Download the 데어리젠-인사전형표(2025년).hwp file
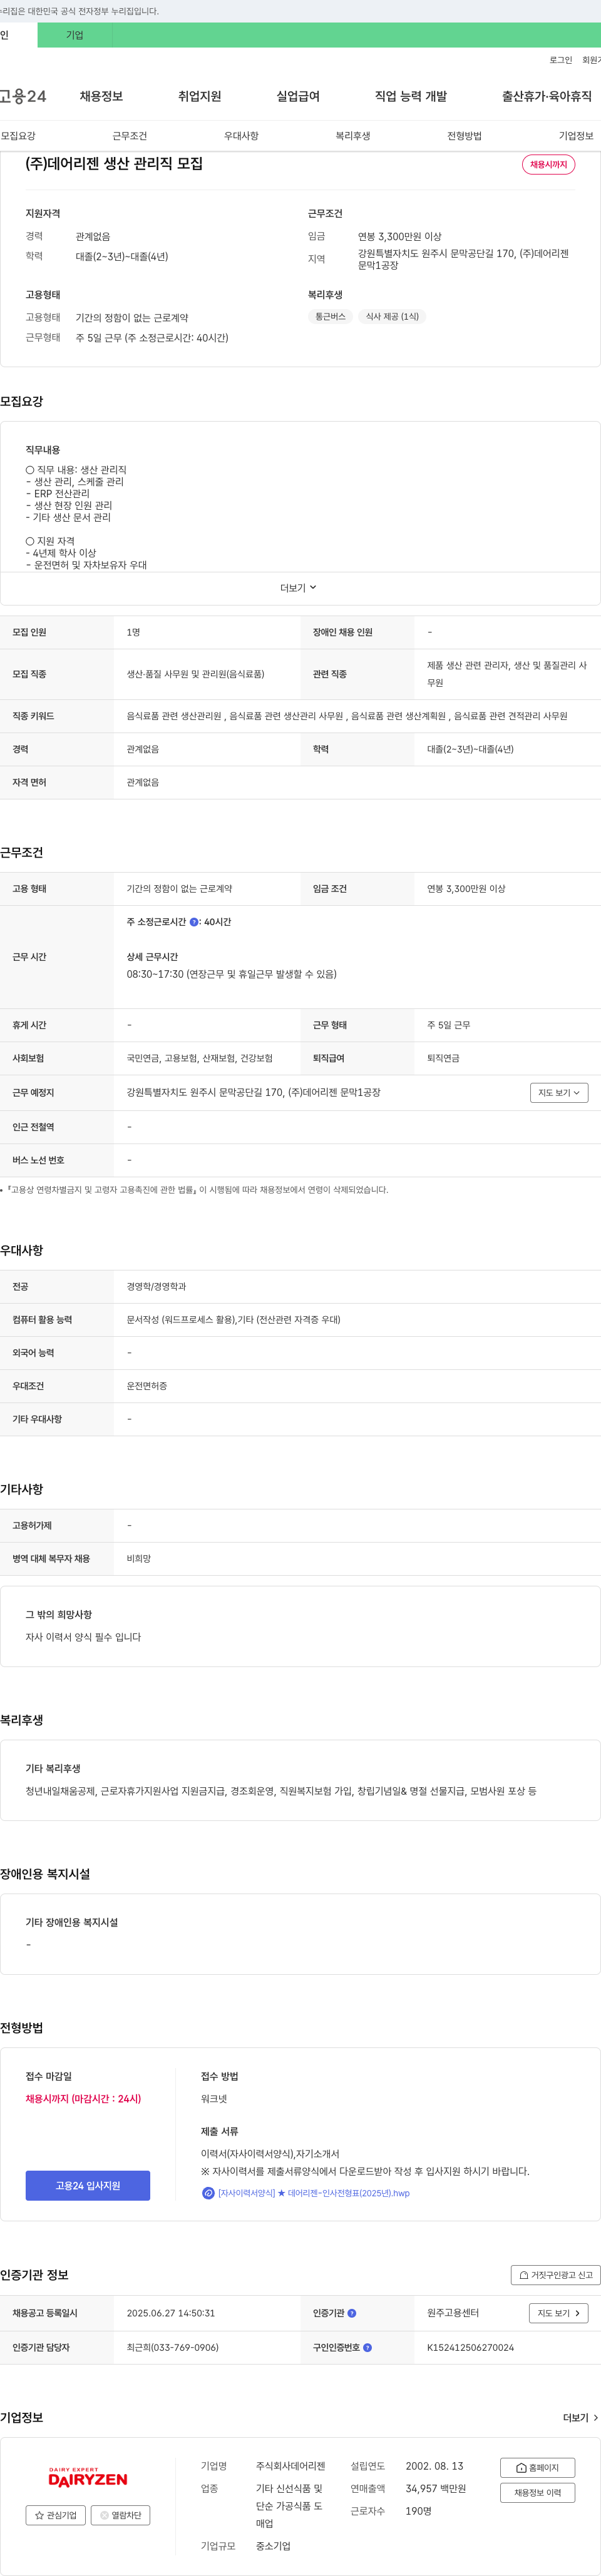Image resolution: width=601 pixels, height=2576 pixels. pos(314,2193)
